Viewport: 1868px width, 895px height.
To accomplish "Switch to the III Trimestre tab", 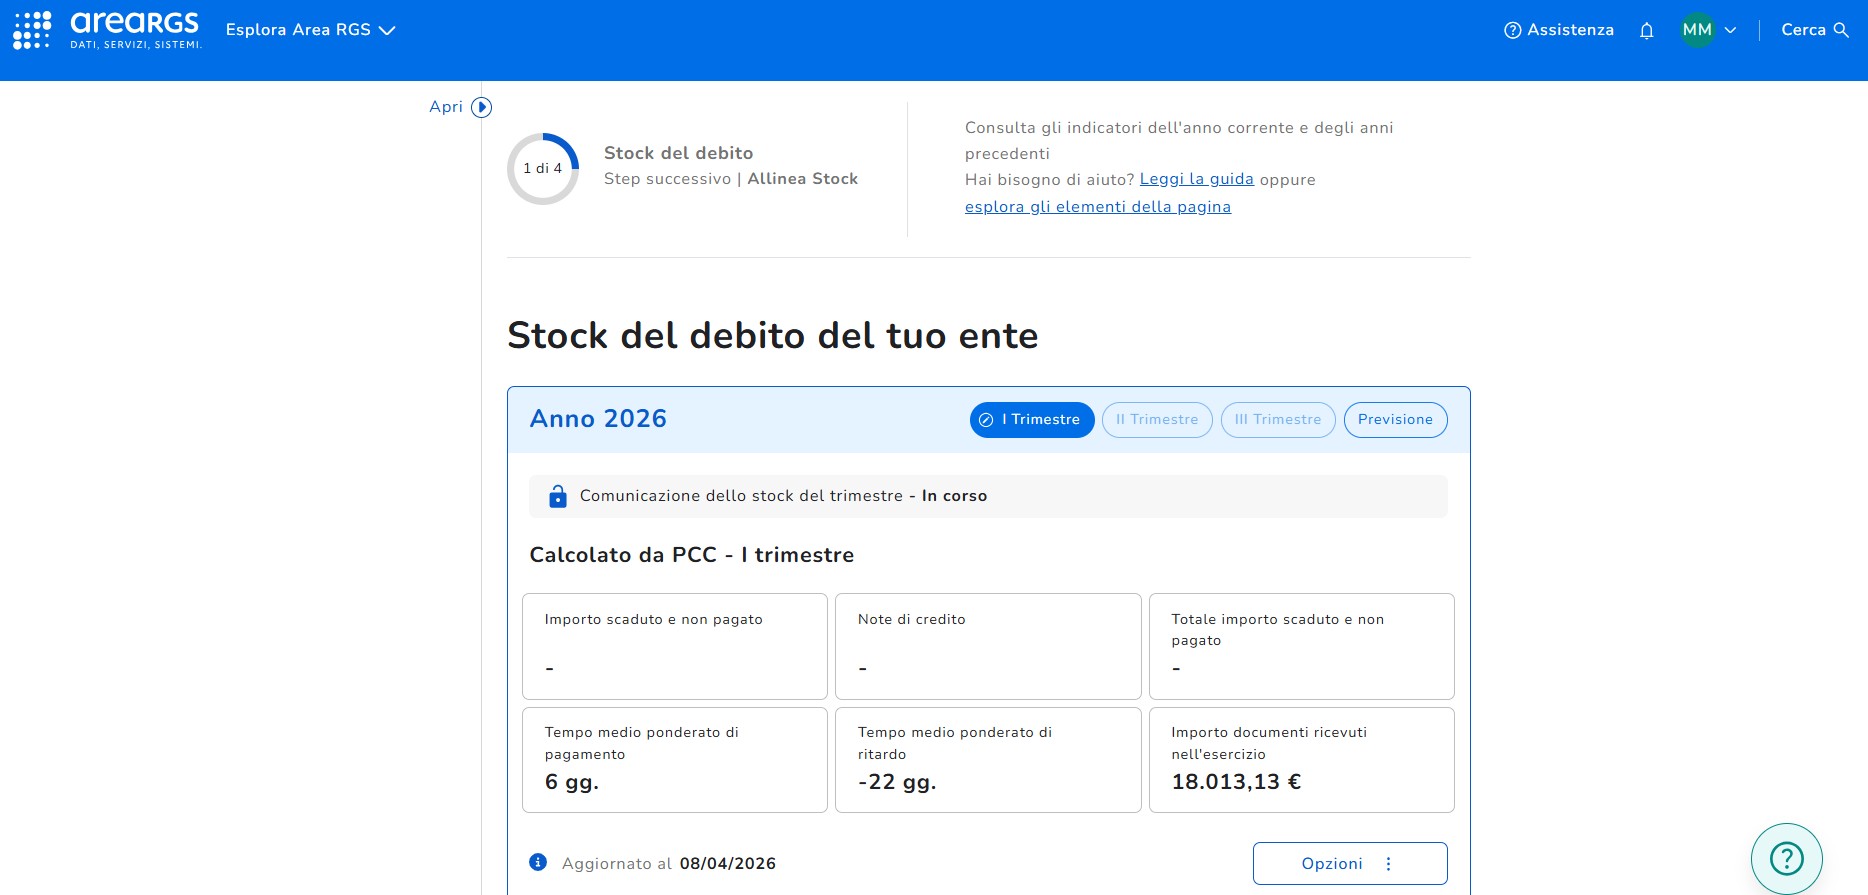I will pos(1277,420).
